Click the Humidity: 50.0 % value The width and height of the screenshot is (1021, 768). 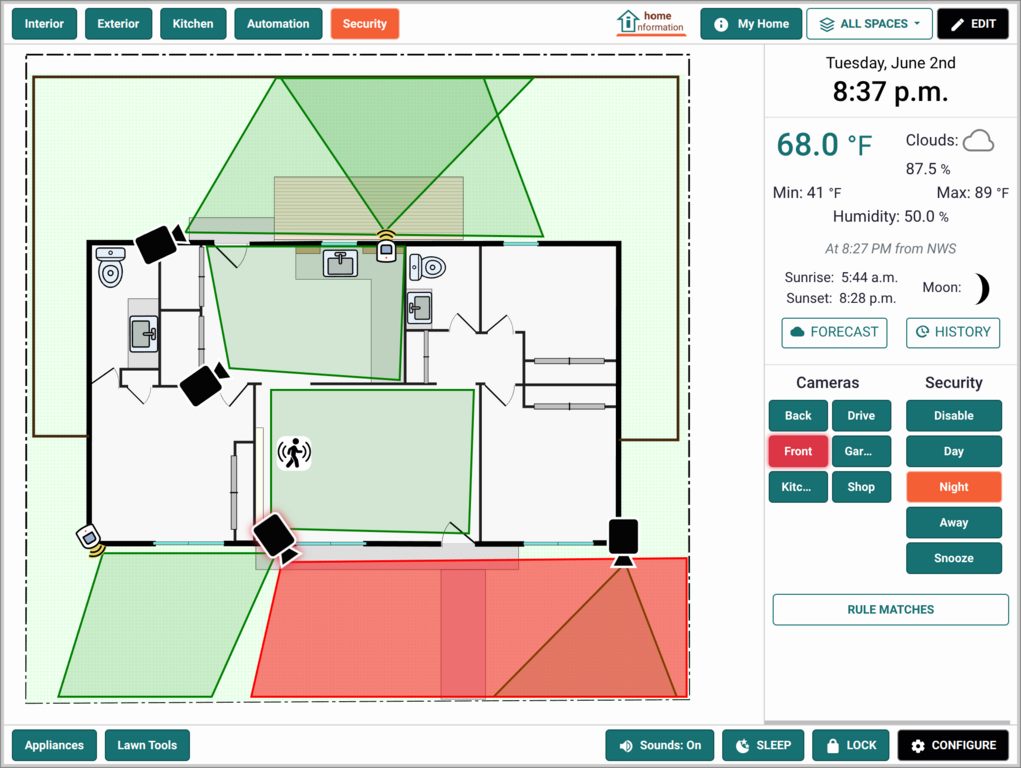pyautogui.click(x=890, y=217)
